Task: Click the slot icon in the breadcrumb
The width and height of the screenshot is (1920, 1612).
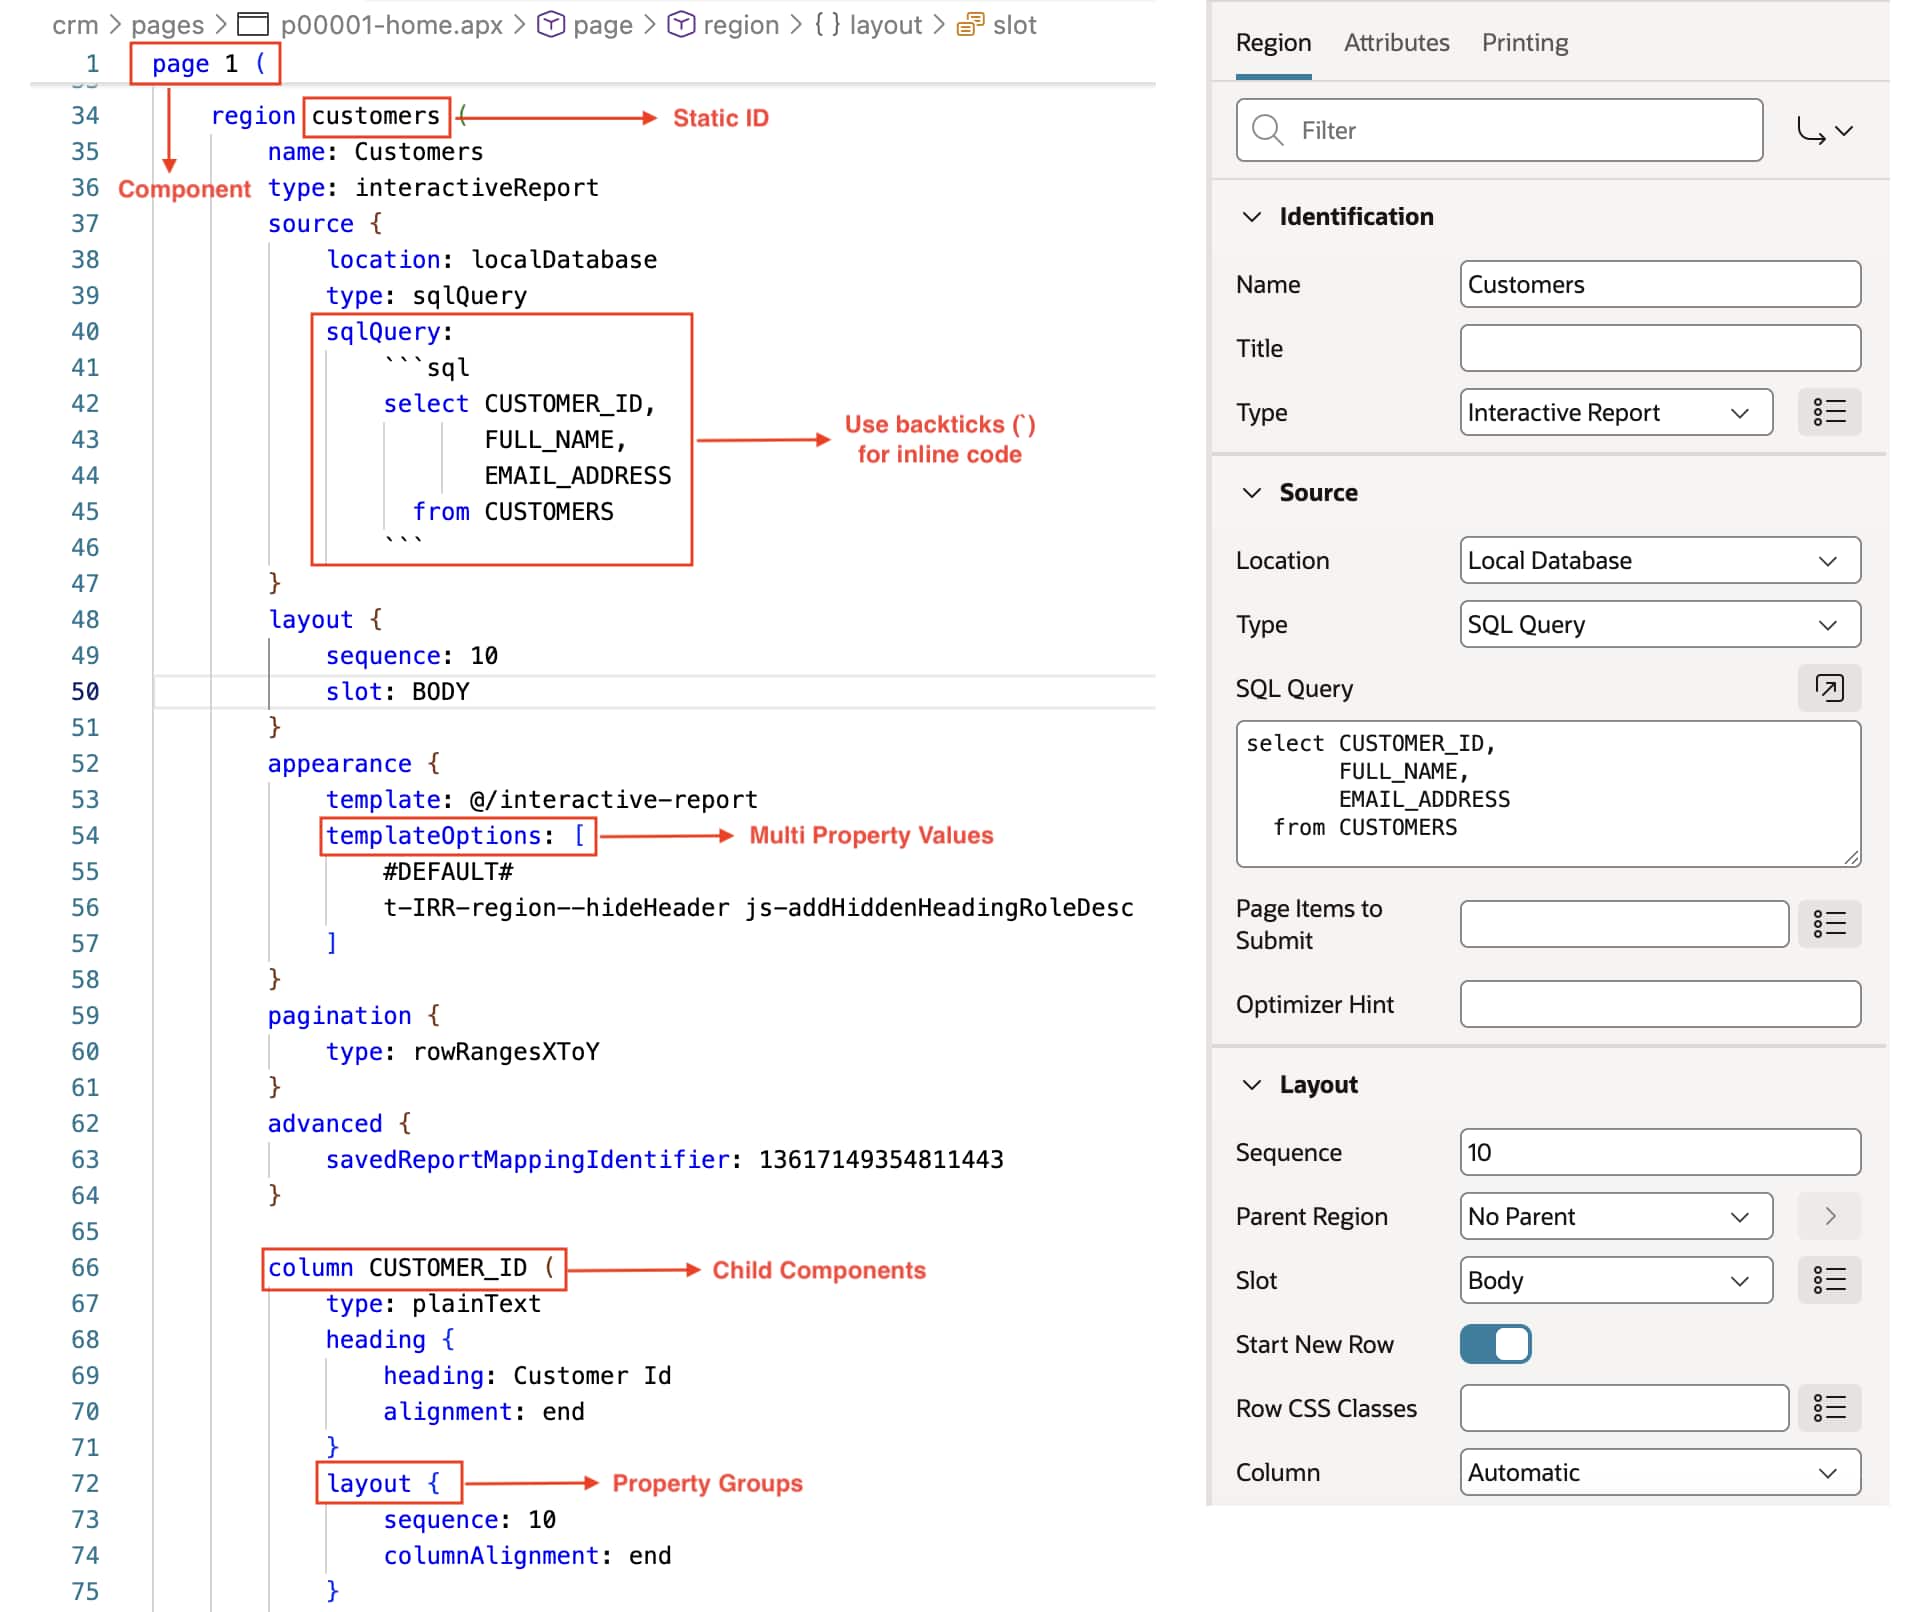Action: pyautogui.click(x=970, y=24)
